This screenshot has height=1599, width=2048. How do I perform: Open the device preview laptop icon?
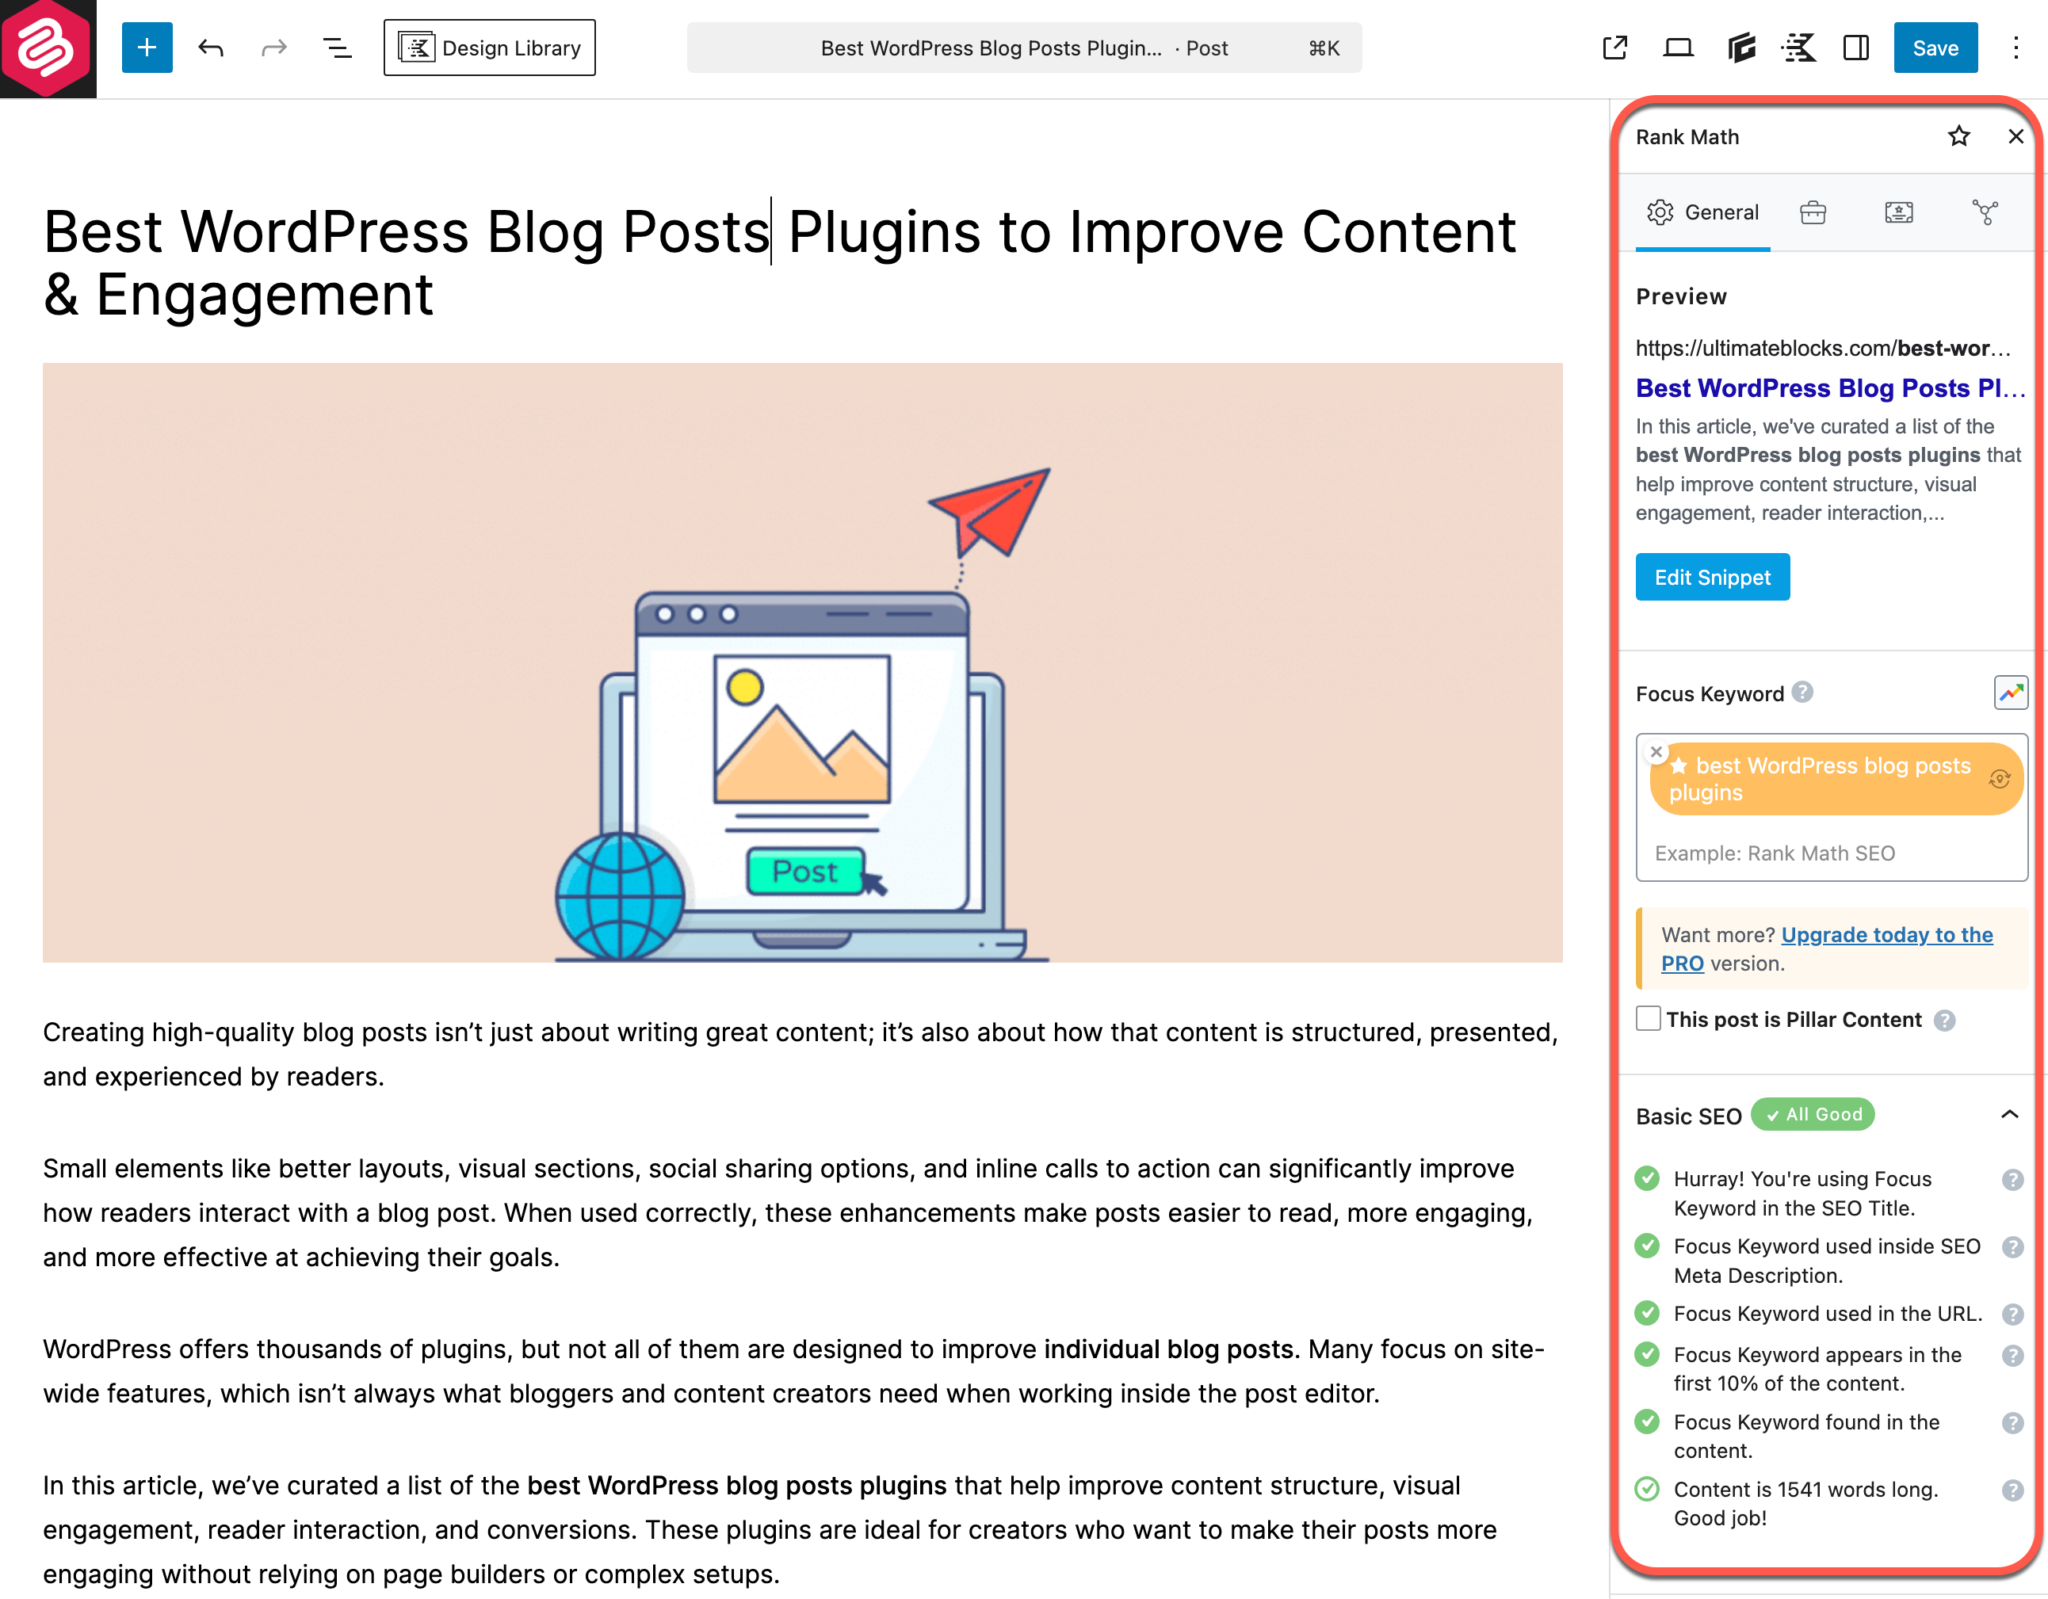[x=1678, y=48]
